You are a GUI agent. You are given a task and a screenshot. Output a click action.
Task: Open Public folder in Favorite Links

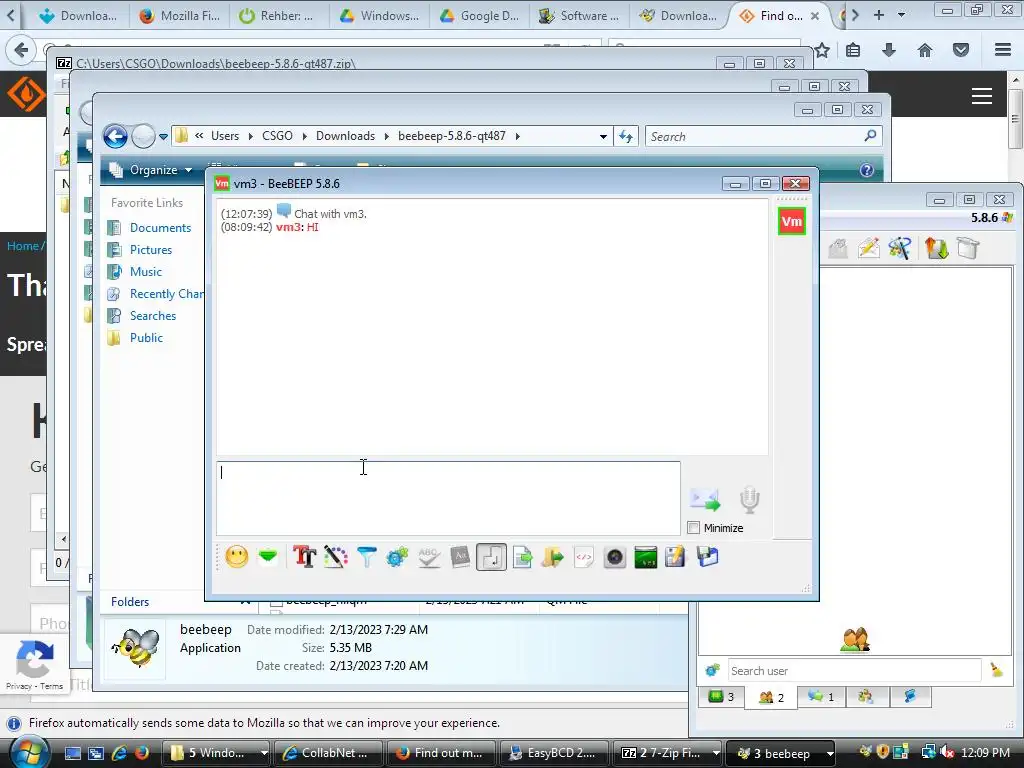pyautogui.click(x=146, y=338)
